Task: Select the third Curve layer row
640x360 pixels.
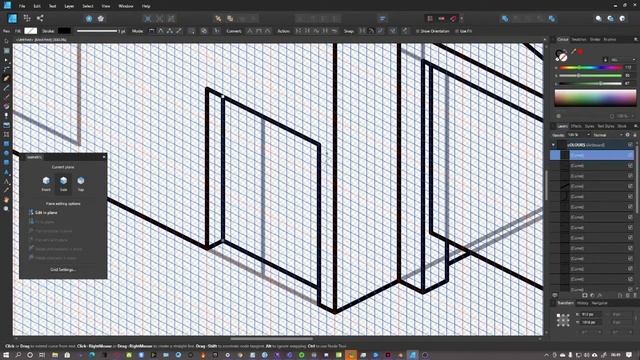Action: pos(592,176)
